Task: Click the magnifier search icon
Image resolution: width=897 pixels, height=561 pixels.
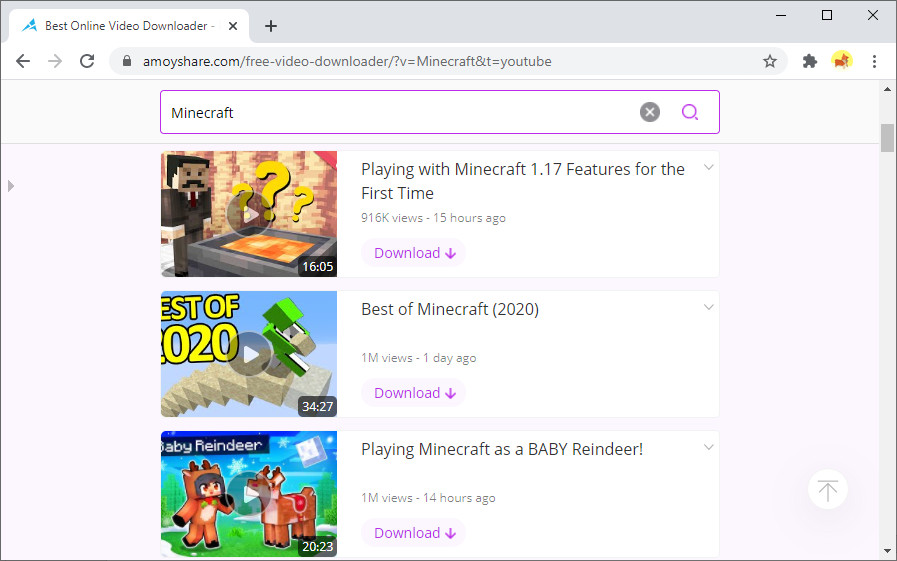Action: coord(690,112)
